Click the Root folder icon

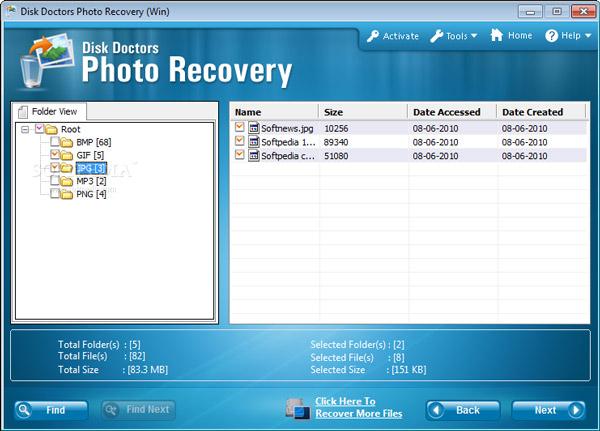click(x=51, y=129)
